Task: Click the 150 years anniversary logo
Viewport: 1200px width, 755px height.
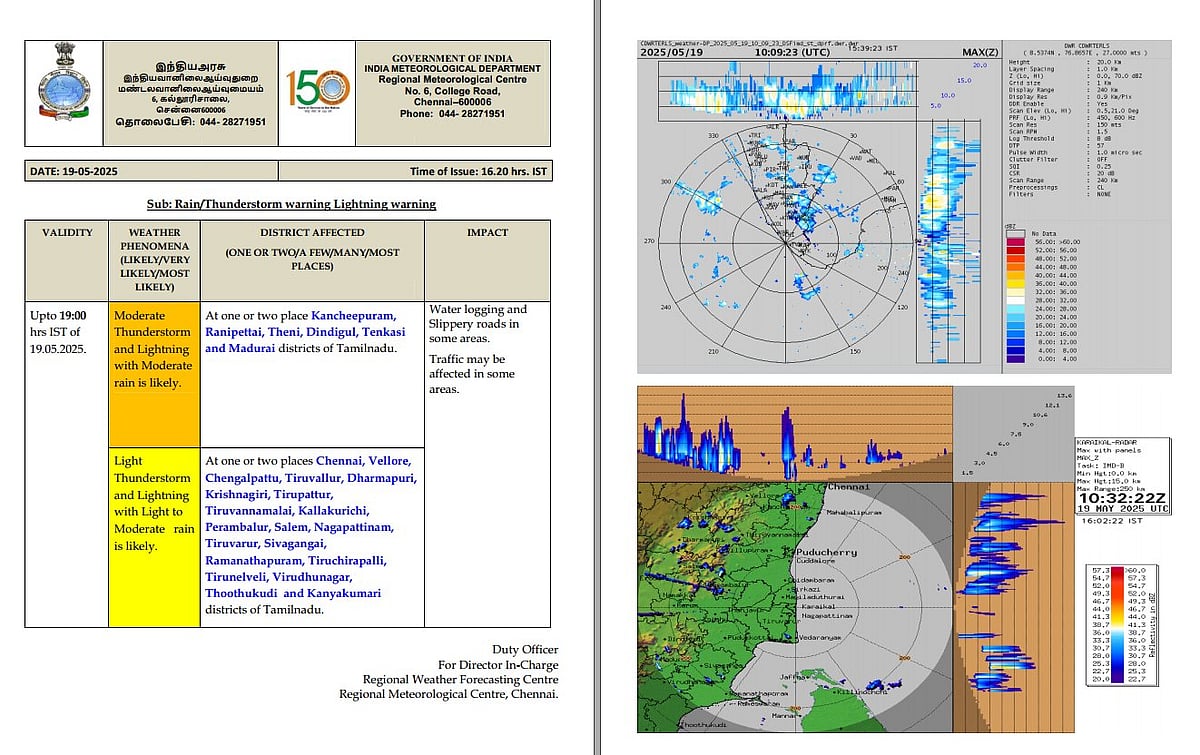Action: 318,91
